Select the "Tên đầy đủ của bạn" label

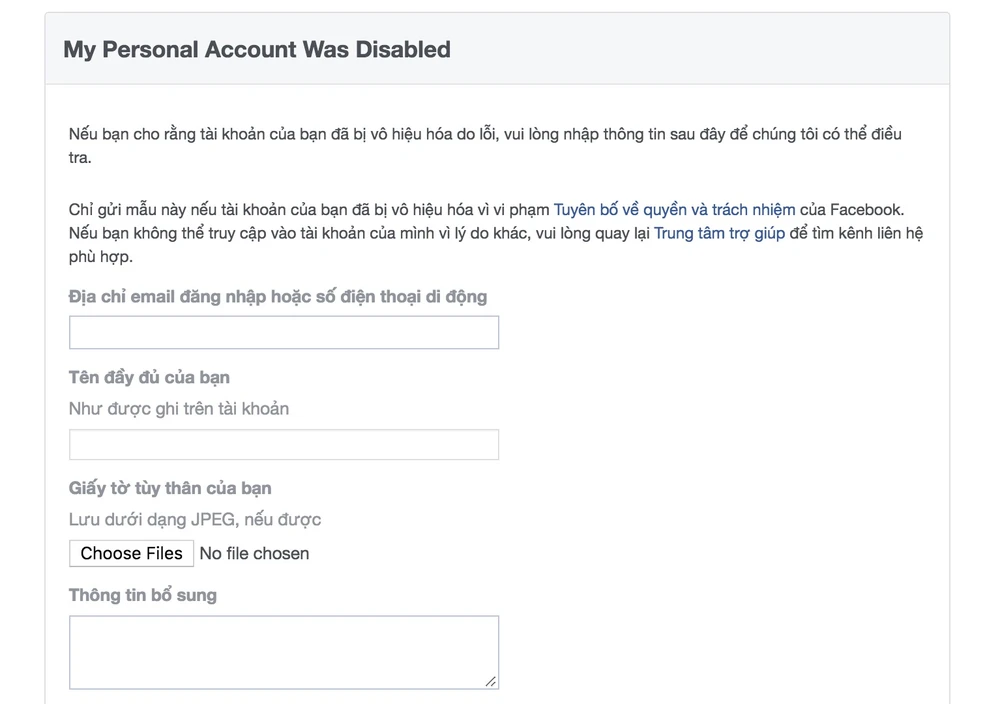[x=149, y=377]
